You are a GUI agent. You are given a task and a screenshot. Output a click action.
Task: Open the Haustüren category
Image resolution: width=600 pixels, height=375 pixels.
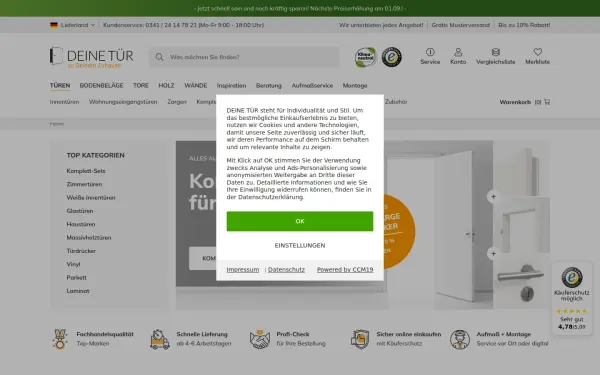(x=81, y=224)
